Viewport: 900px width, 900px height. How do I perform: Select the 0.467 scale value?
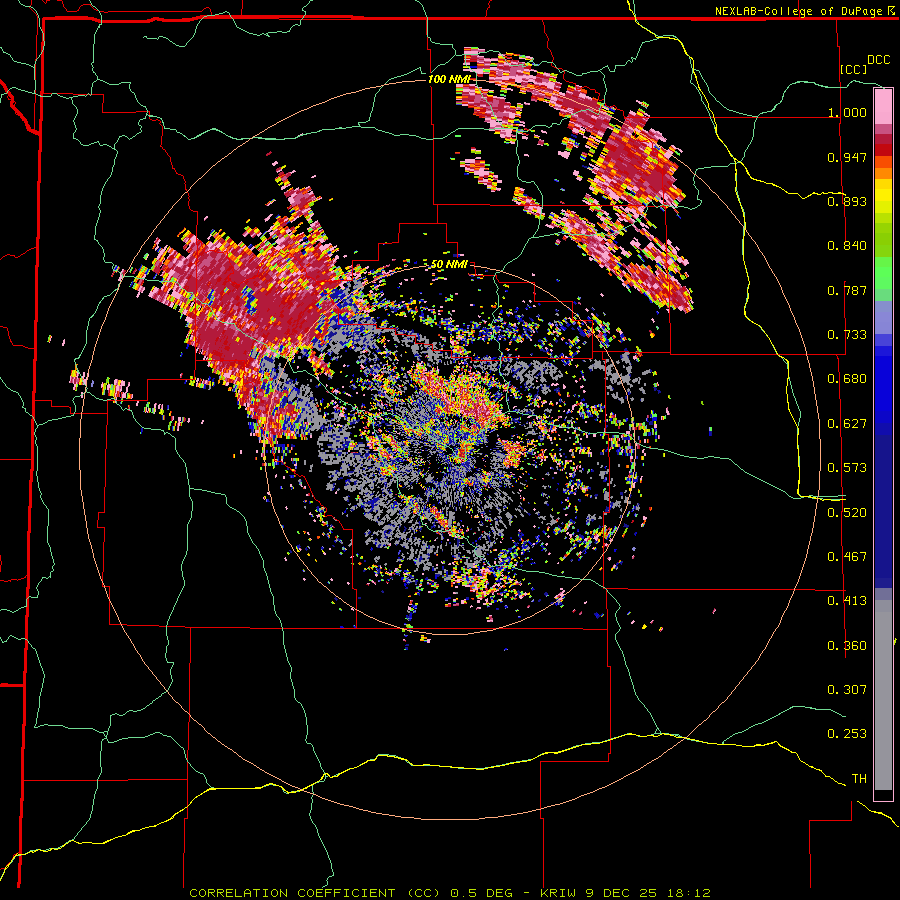click(847, 557)
